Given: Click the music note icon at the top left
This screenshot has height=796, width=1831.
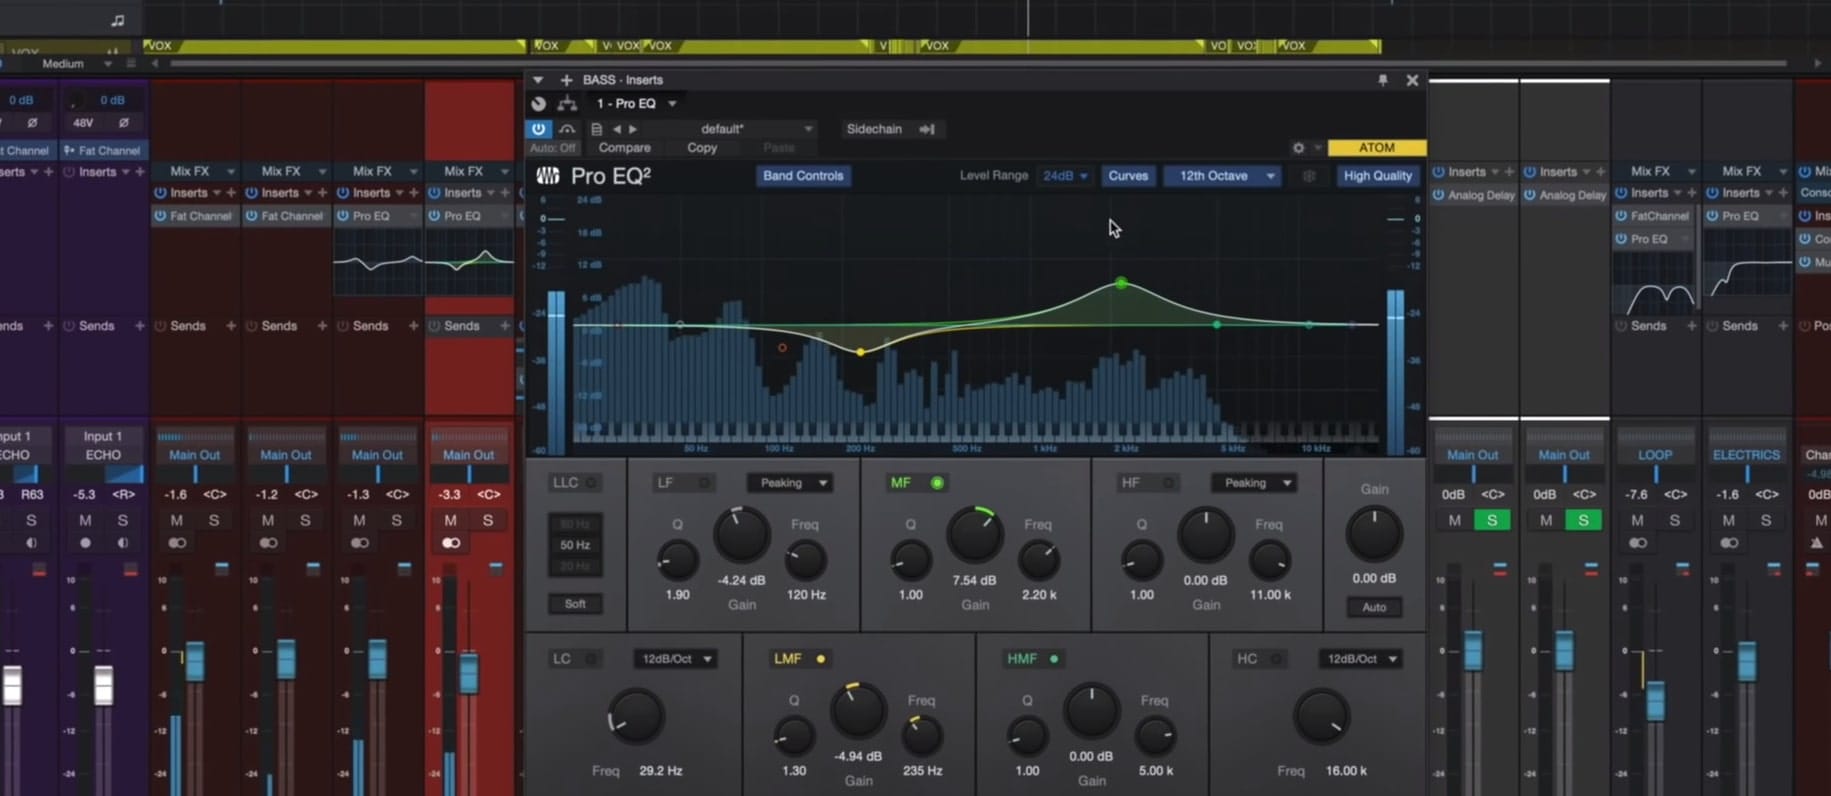Looking at the screenshot, I should (117, 20).
